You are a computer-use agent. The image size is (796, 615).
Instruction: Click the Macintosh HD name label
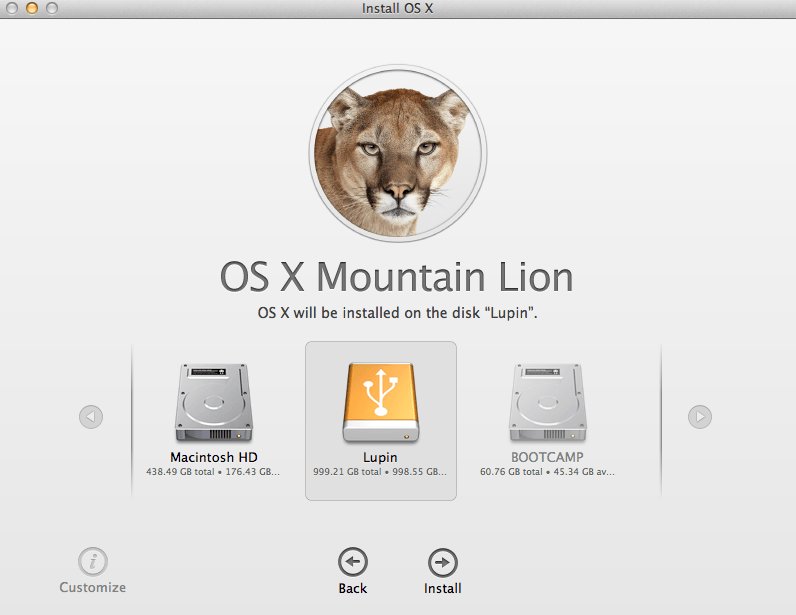pos(214,457)
